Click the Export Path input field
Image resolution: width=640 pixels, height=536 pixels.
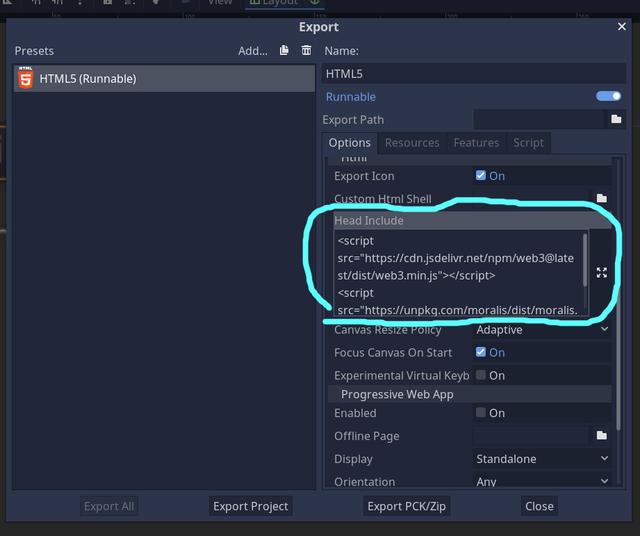tap(539, 120)
